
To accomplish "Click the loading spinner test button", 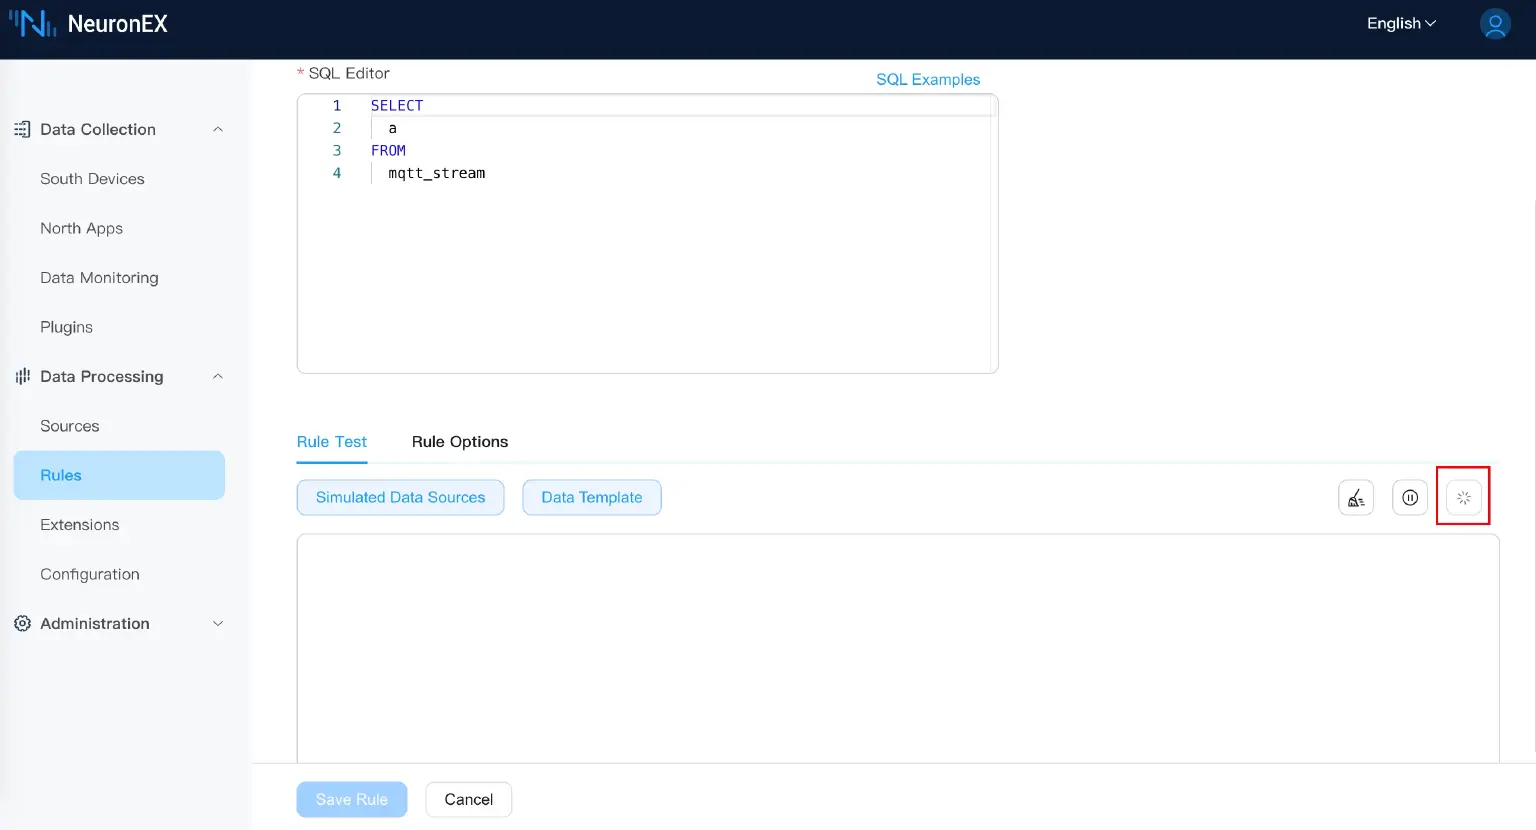I will [1463, 498].
